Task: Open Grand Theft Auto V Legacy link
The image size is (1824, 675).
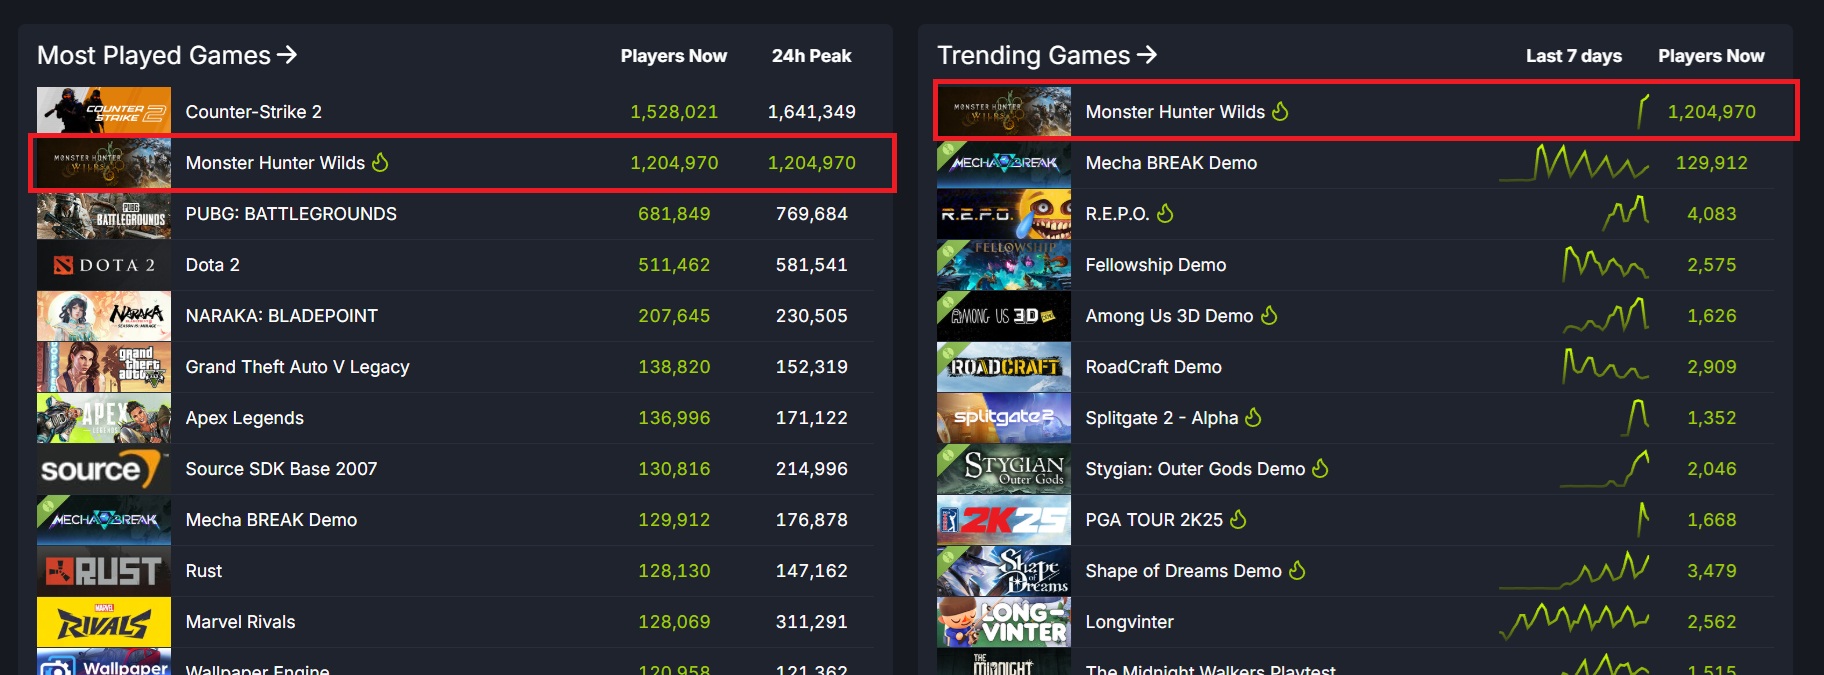Action: point(298,367)
